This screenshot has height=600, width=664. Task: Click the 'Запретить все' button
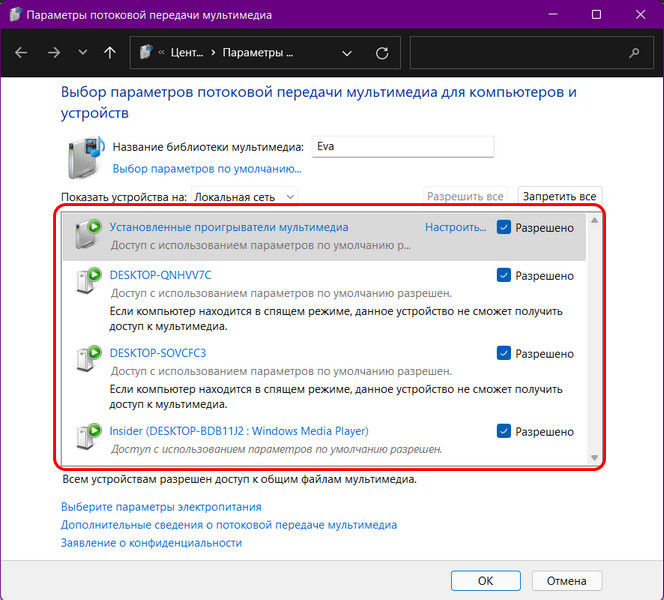pos(559,196)
